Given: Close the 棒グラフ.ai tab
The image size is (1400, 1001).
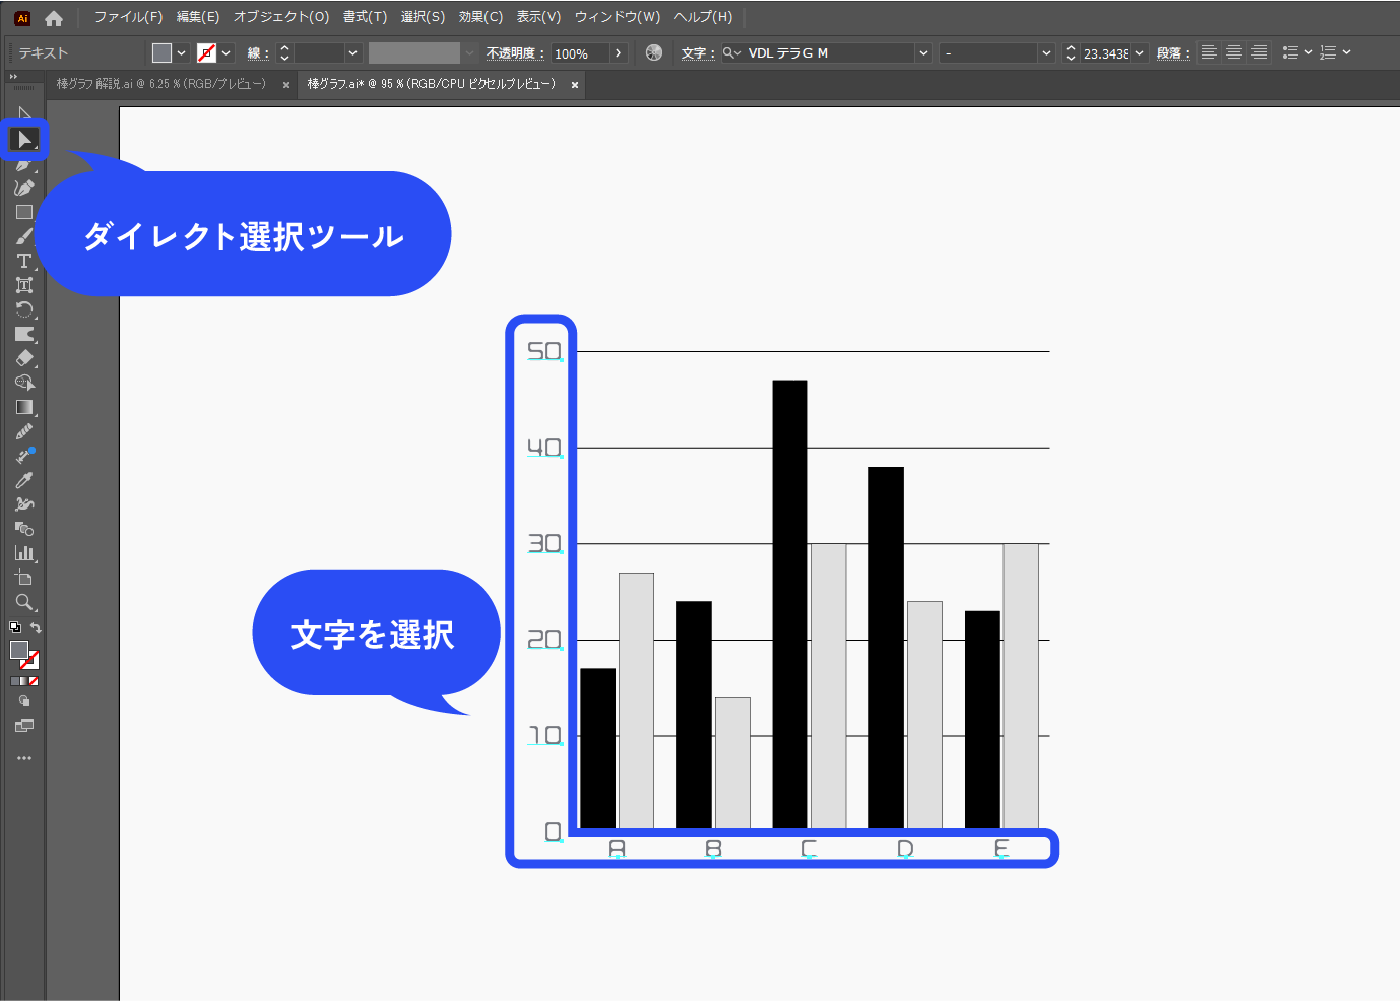Looking at the screenshot, I should 575,85.
